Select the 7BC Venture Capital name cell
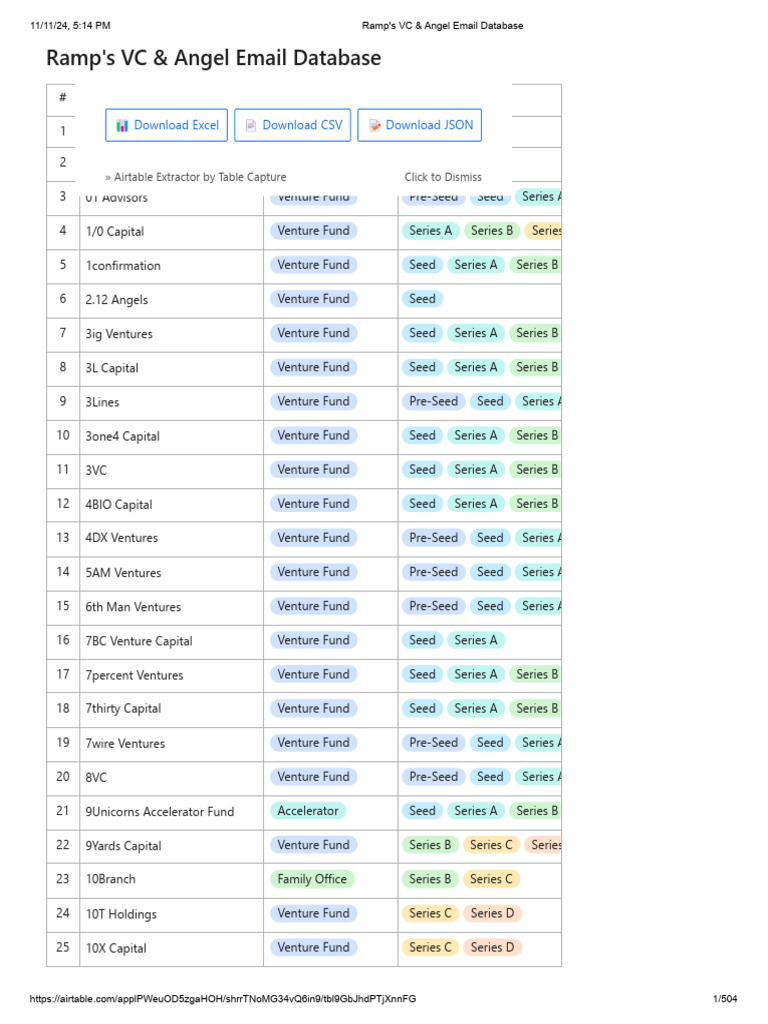Screen dimensions: 768x1024 tap(139, 641)
